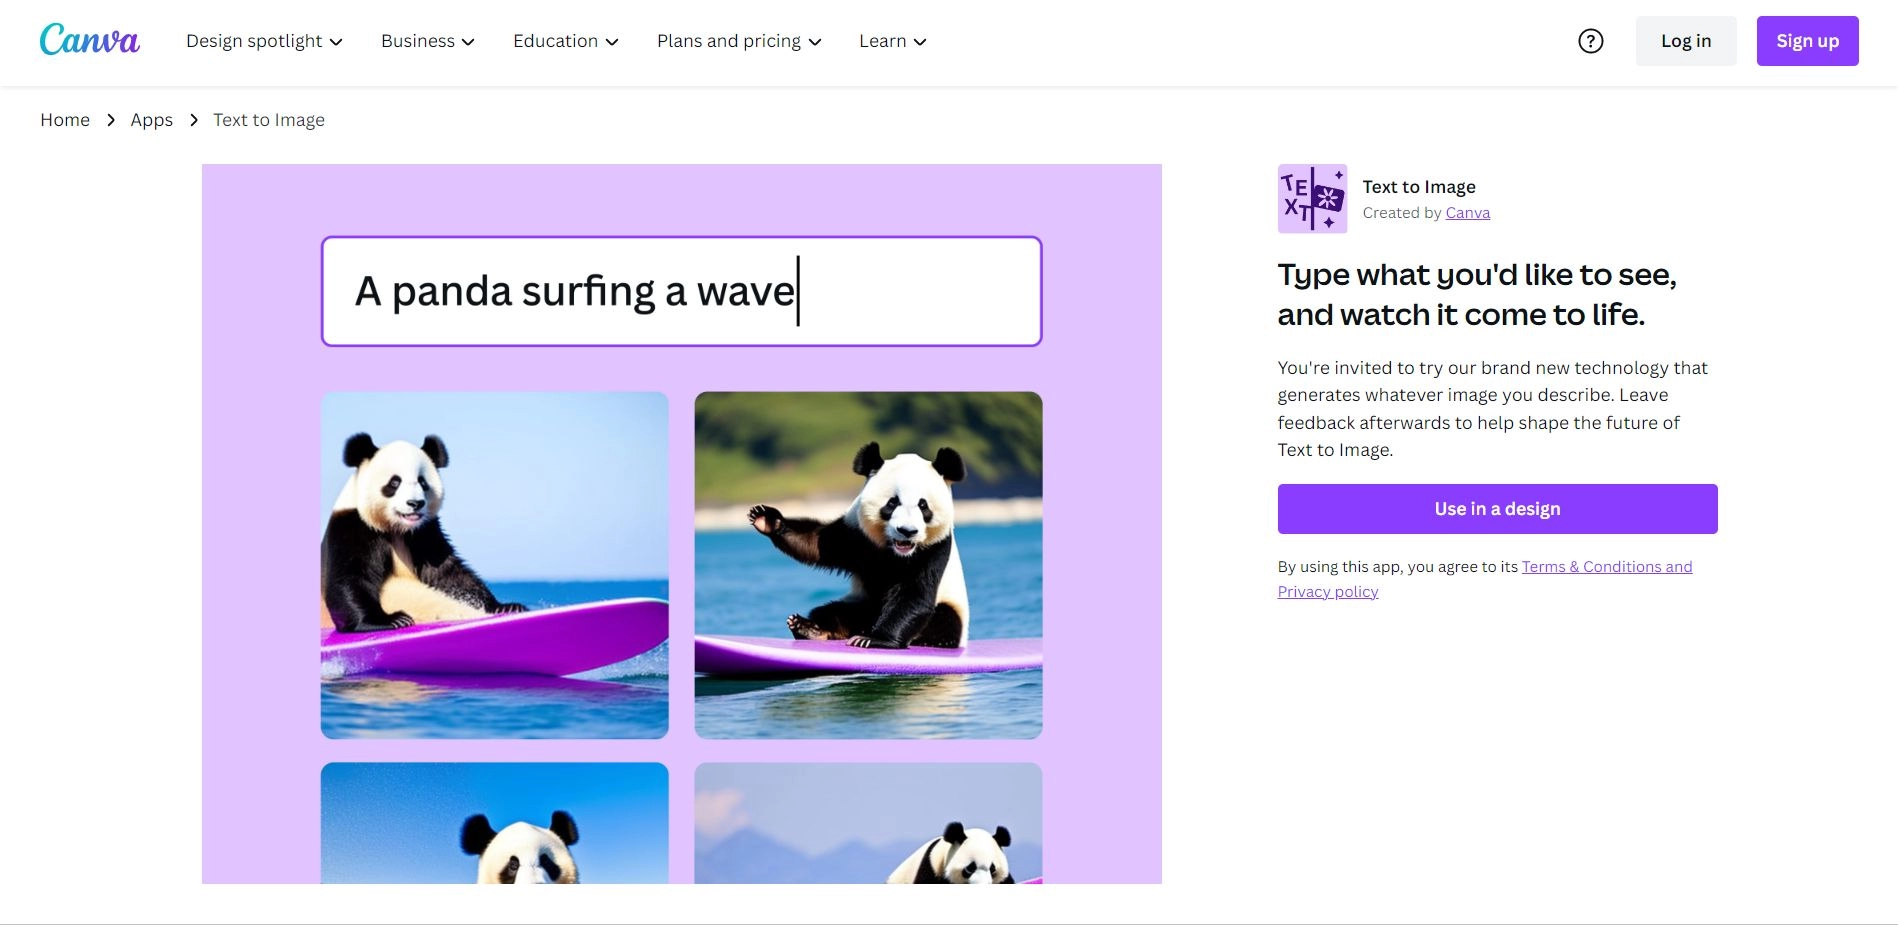Select the top-left surfing panda image
This screenshot has width=1898, height=927.
(x=494, y=564)
